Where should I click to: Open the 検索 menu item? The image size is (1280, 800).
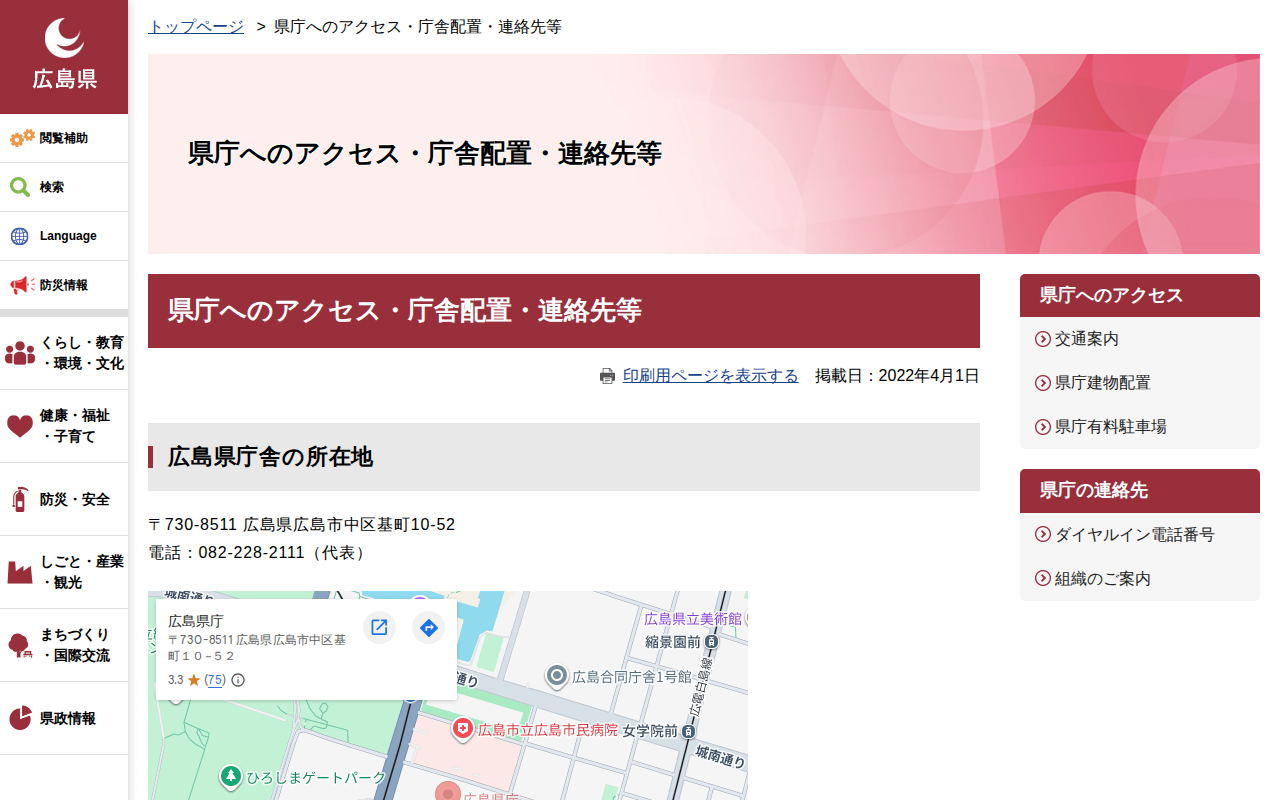point(64,187)
